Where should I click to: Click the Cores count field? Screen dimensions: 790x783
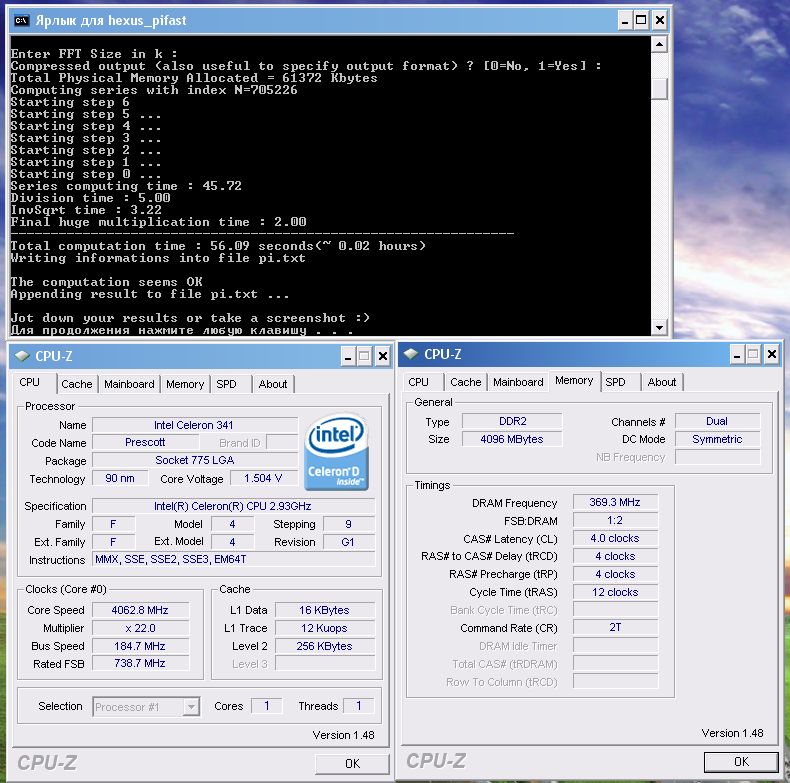coord(267,706)
